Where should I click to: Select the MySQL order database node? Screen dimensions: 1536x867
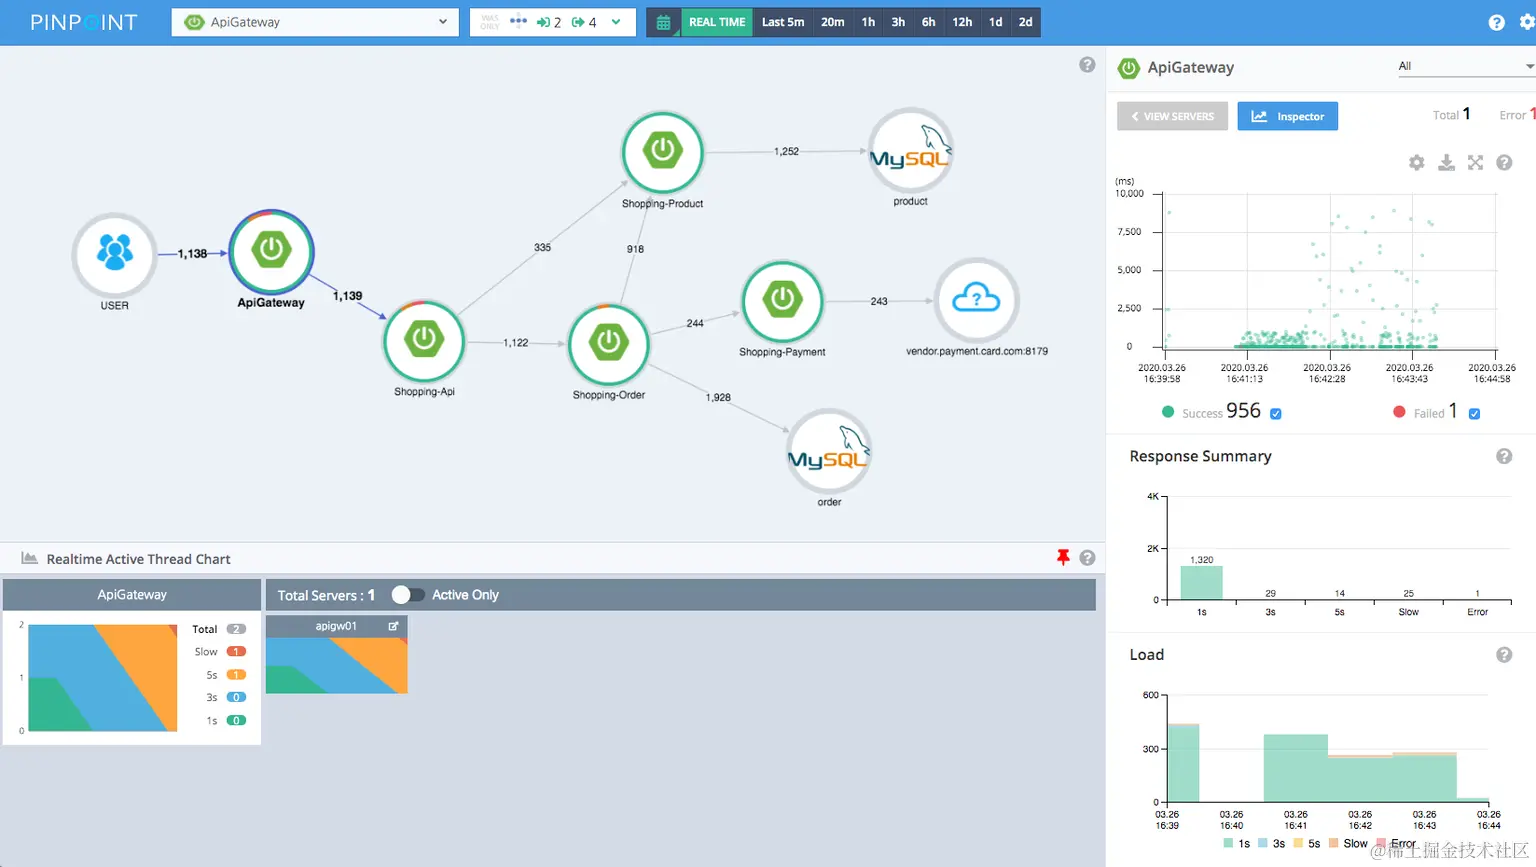click(829, 451)
